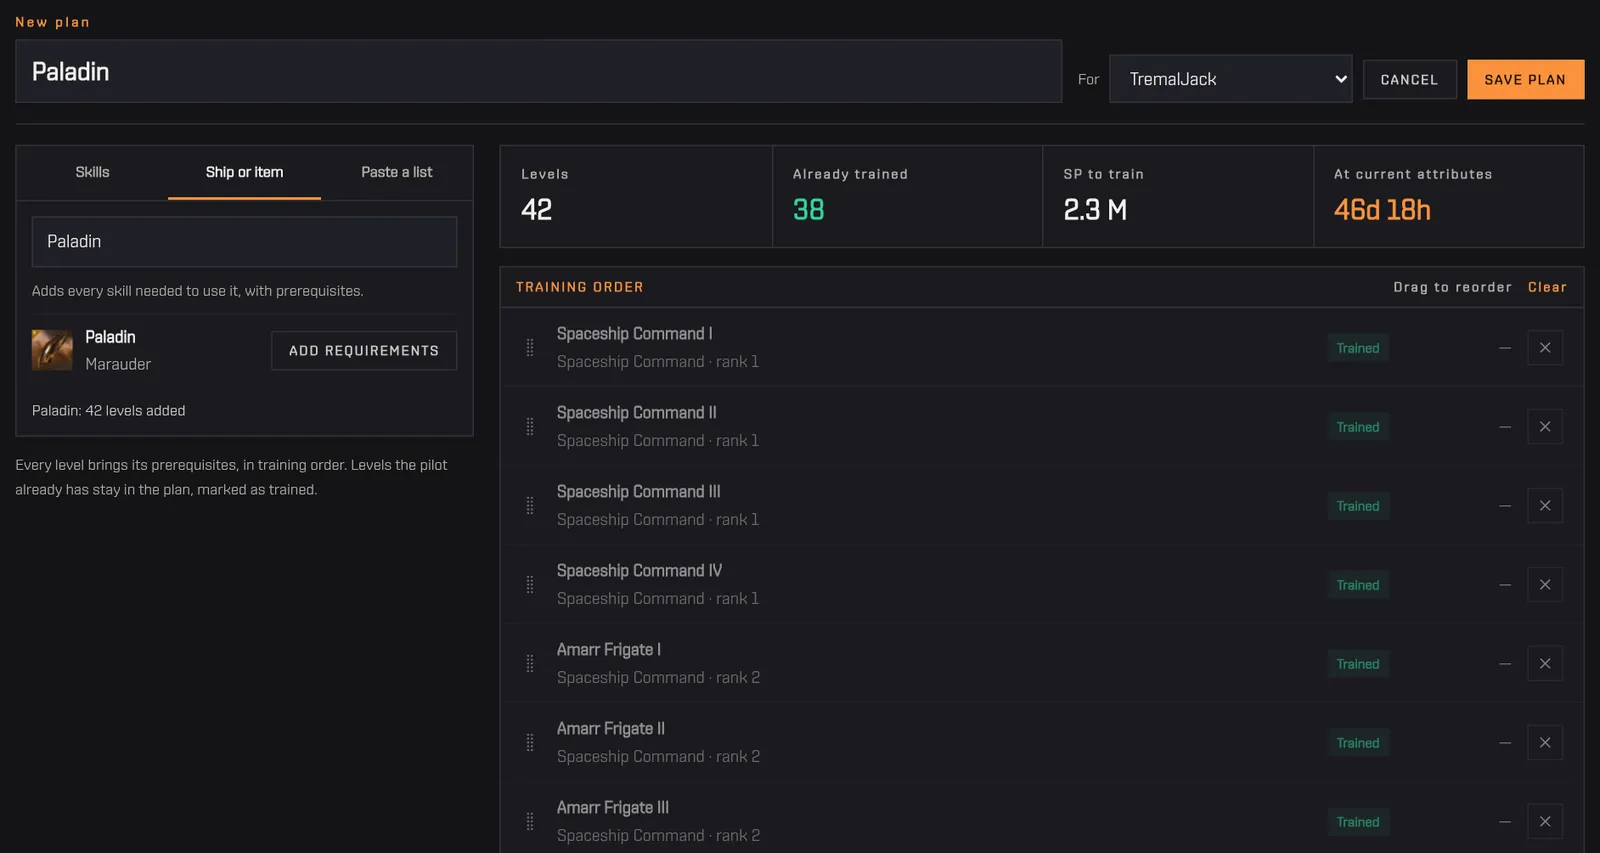Open the TremalJack character dropdown
1600x853 pixels.
pos(1230,79)
